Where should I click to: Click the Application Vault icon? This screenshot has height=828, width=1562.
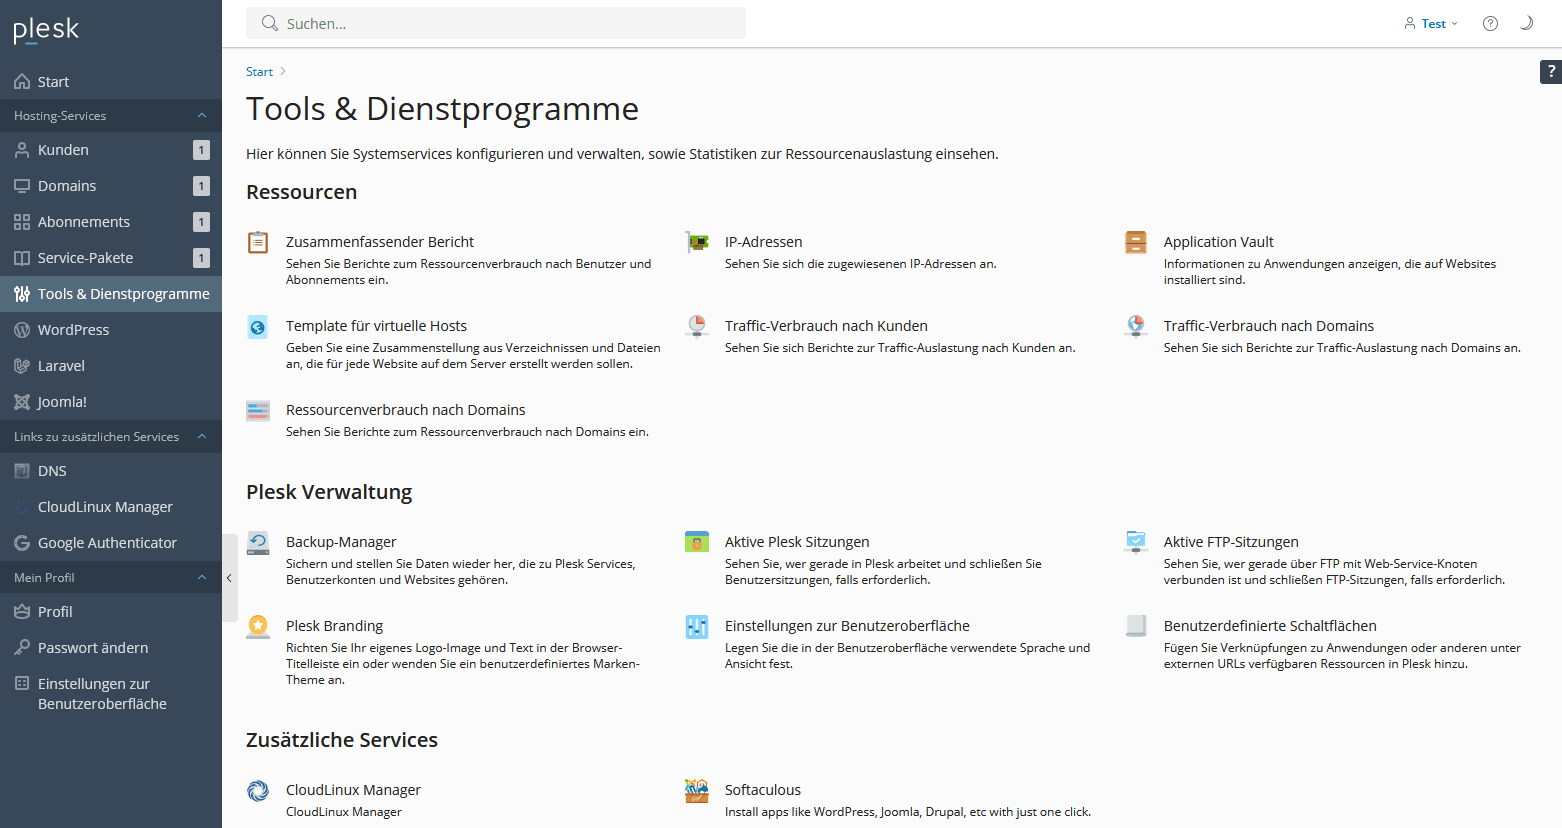click(1135, 242)
